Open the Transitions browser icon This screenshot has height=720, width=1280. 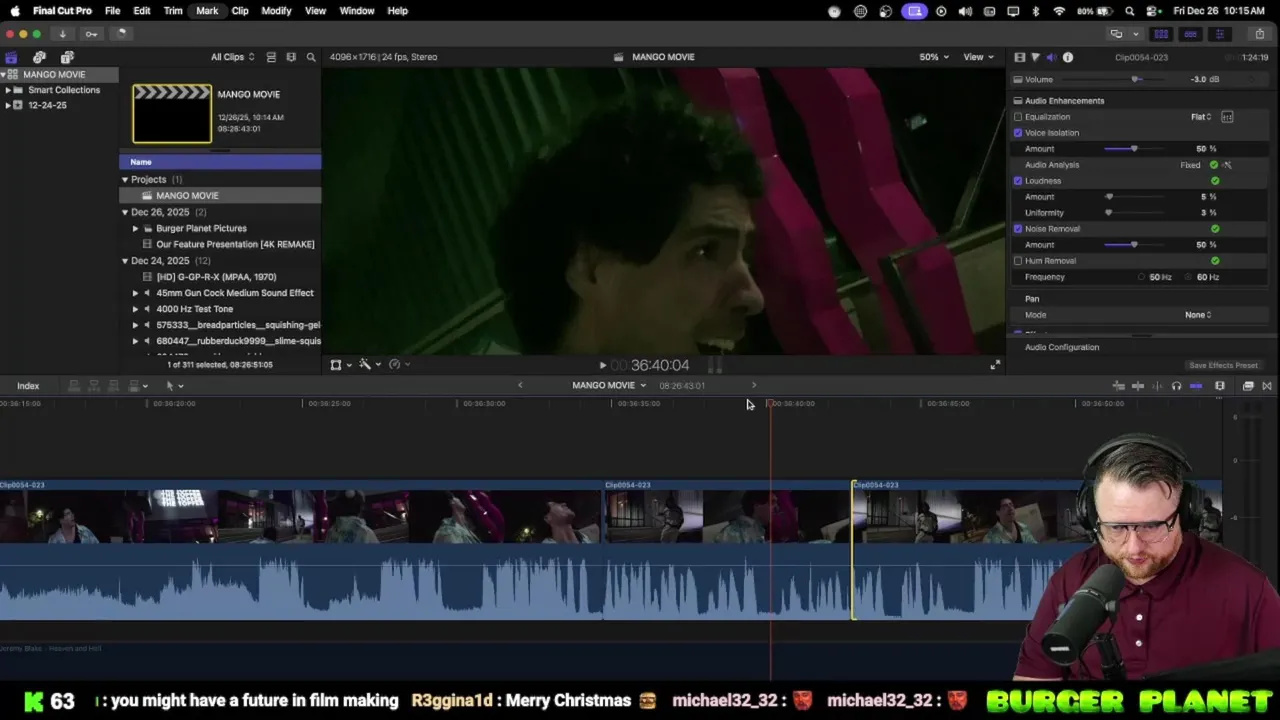point(1267,386)
